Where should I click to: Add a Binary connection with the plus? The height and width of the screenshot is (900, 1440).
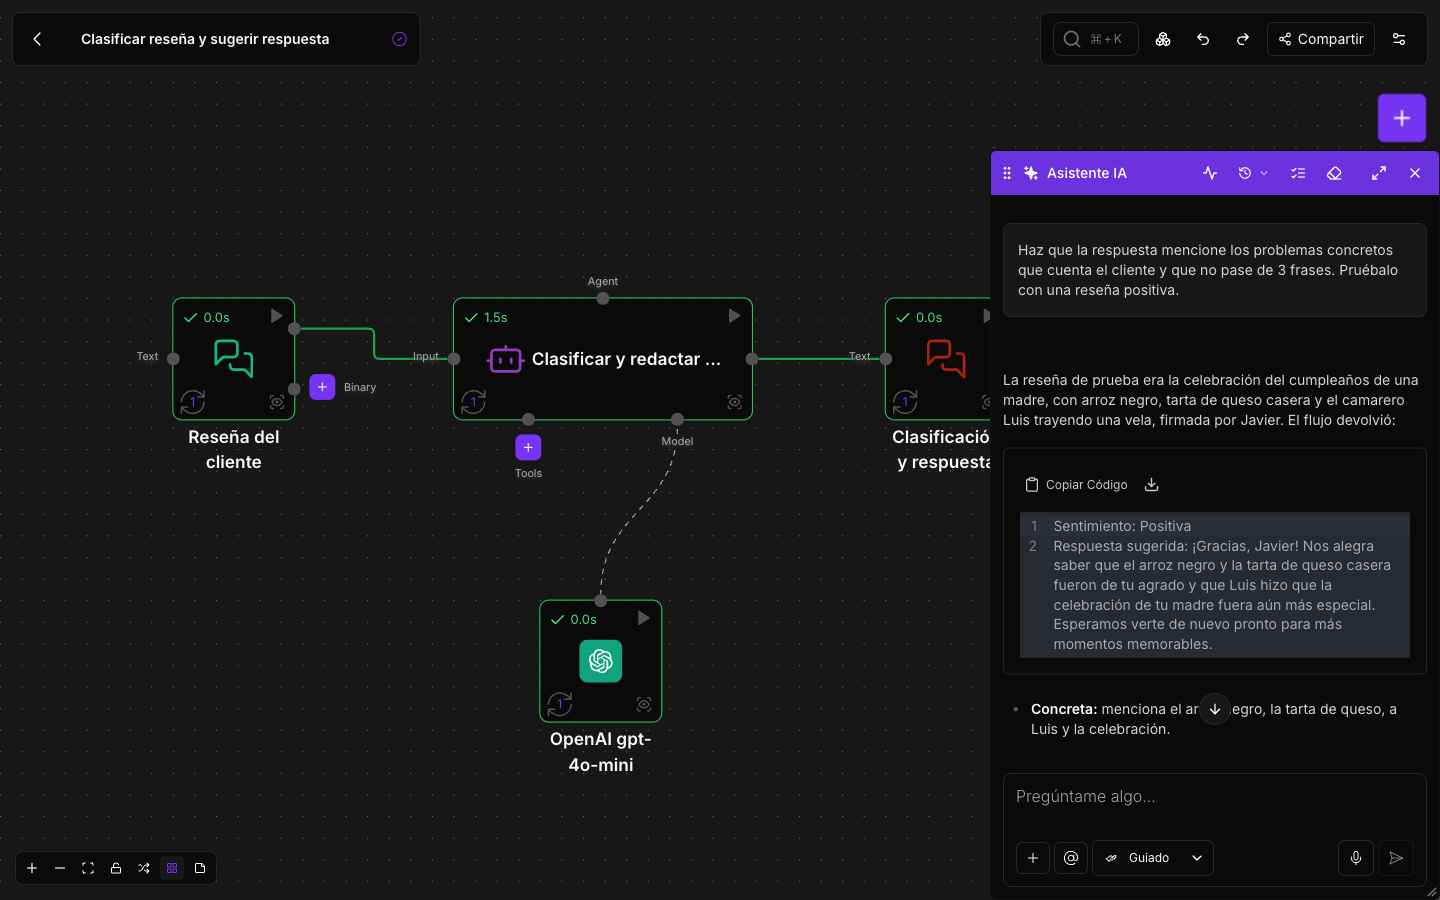pos(322,387)
